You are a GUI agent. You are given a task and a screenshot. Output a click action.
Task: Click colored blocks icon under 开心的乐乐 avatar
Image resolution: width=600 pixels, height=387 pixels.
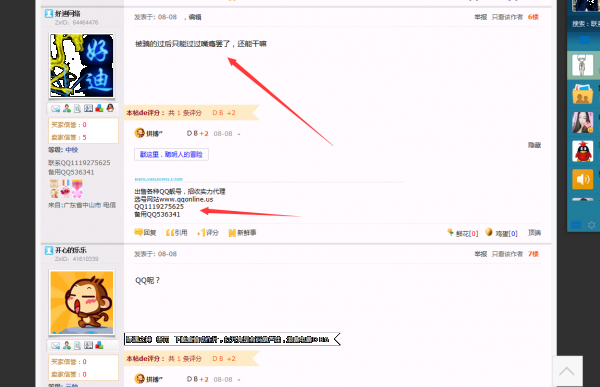coord(99,346)
